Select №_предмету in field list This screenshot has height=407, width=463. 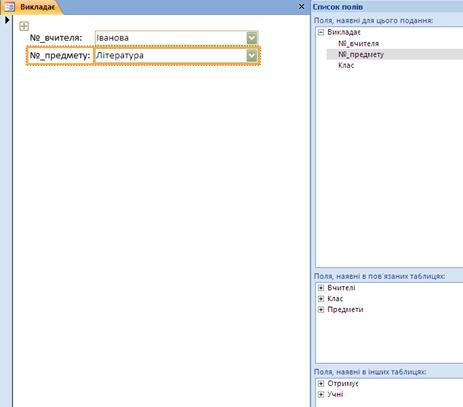(361, 54)
